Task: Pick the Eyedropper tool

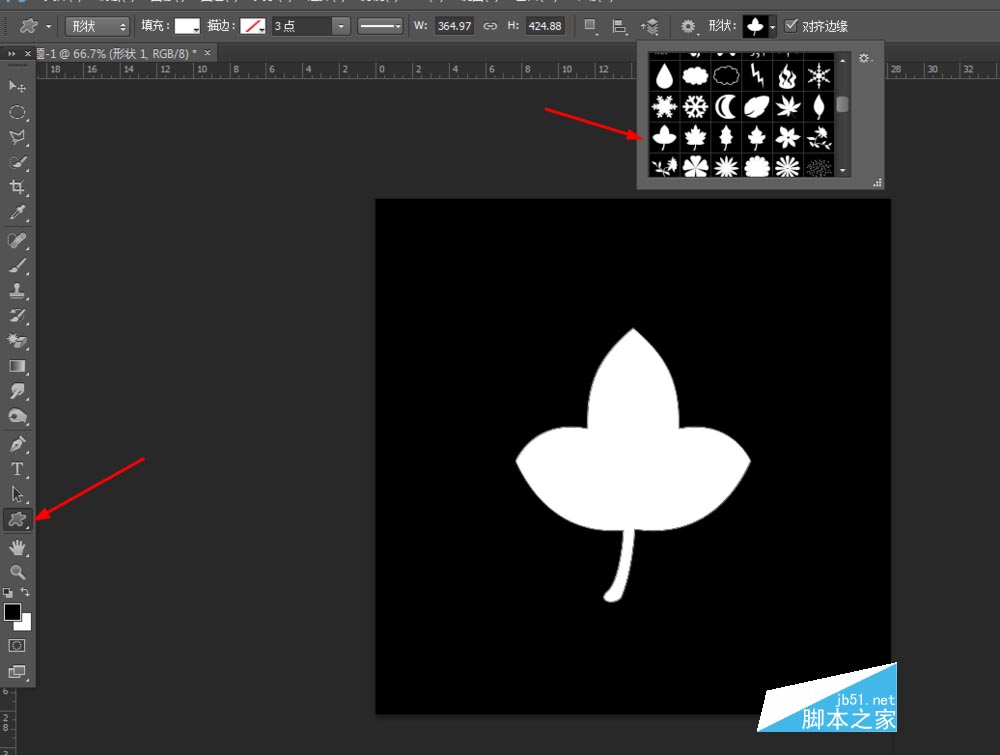Action: click(17, 212)
